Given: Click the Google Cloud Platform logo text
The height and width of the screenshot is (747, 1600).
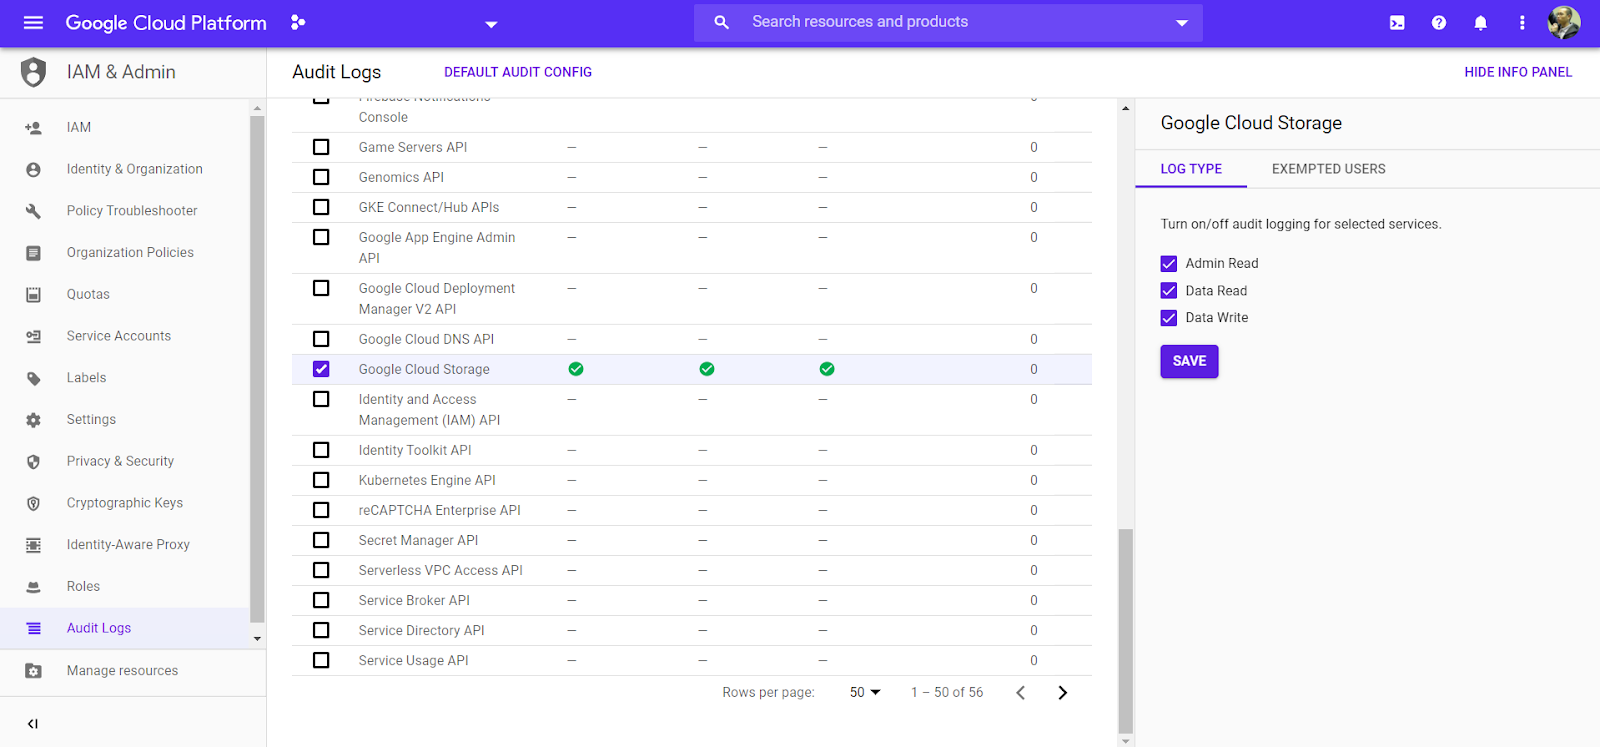Looking at the screenshot, I should (x=166, y=23).
